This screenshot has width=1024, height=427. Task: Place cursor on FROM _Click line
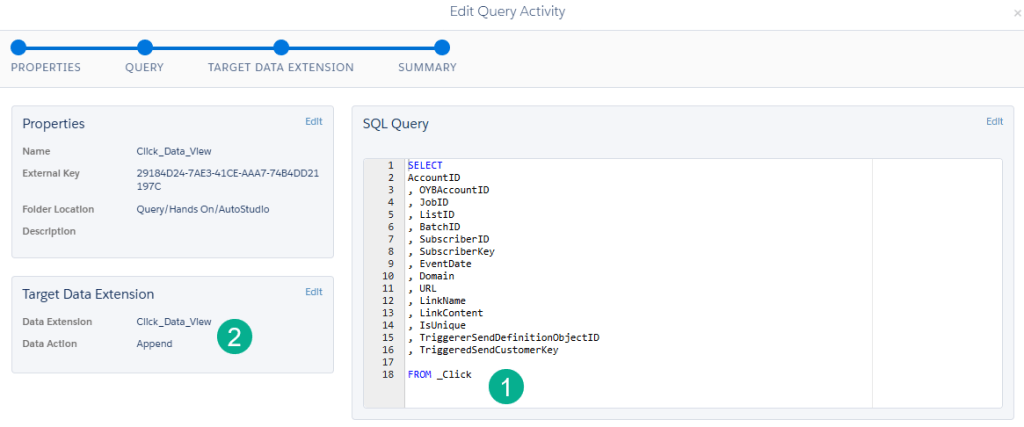(439, 375)
